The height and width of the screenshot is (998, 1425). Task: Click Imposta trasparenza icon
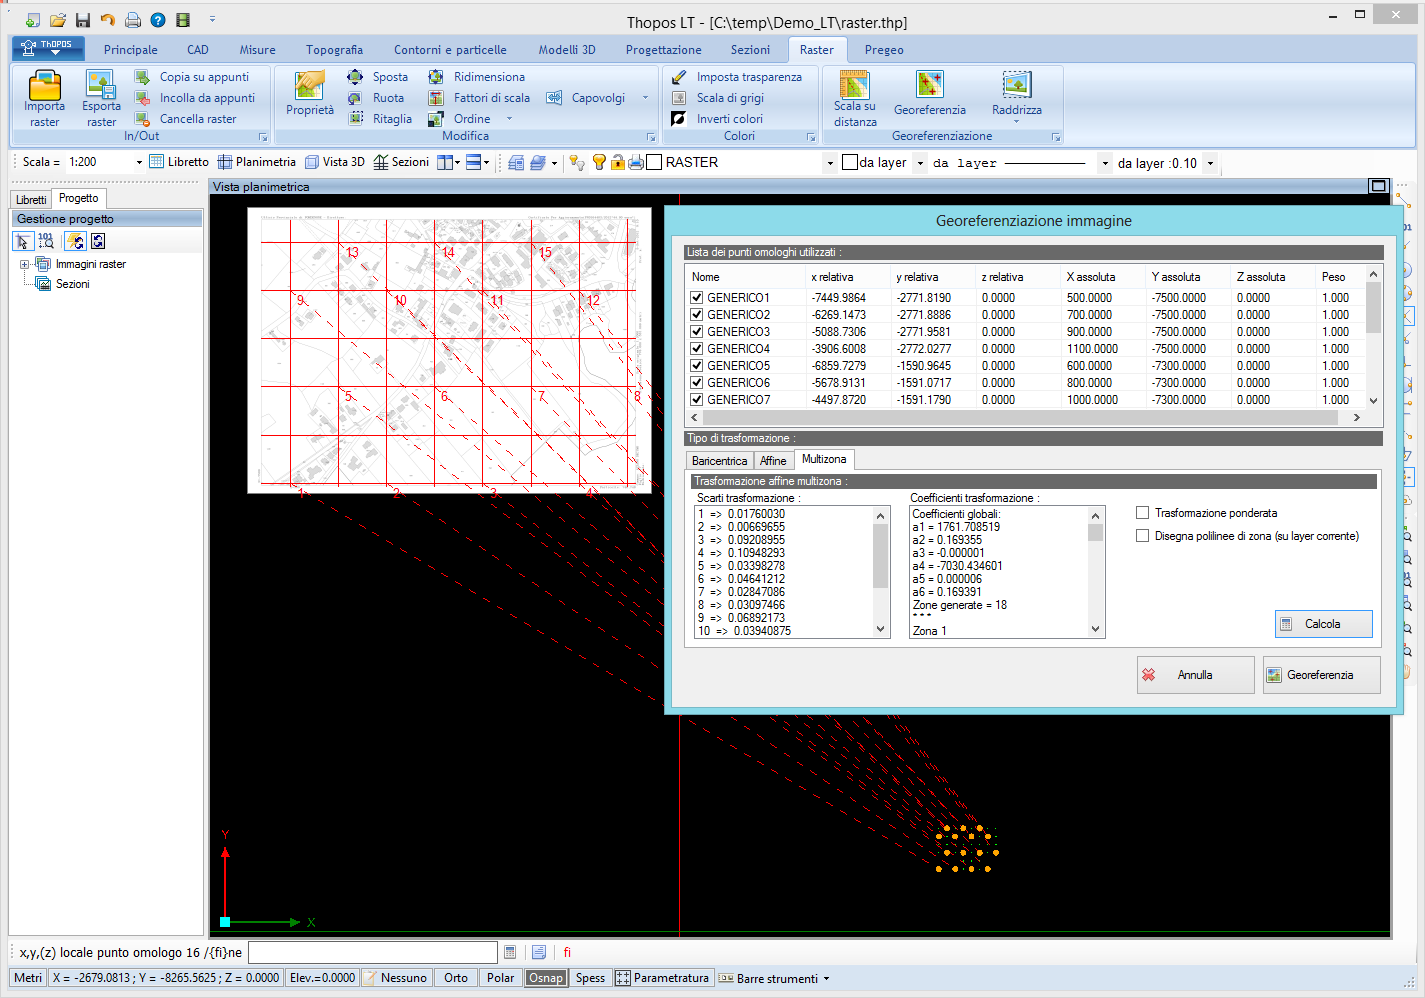[679, 77]
